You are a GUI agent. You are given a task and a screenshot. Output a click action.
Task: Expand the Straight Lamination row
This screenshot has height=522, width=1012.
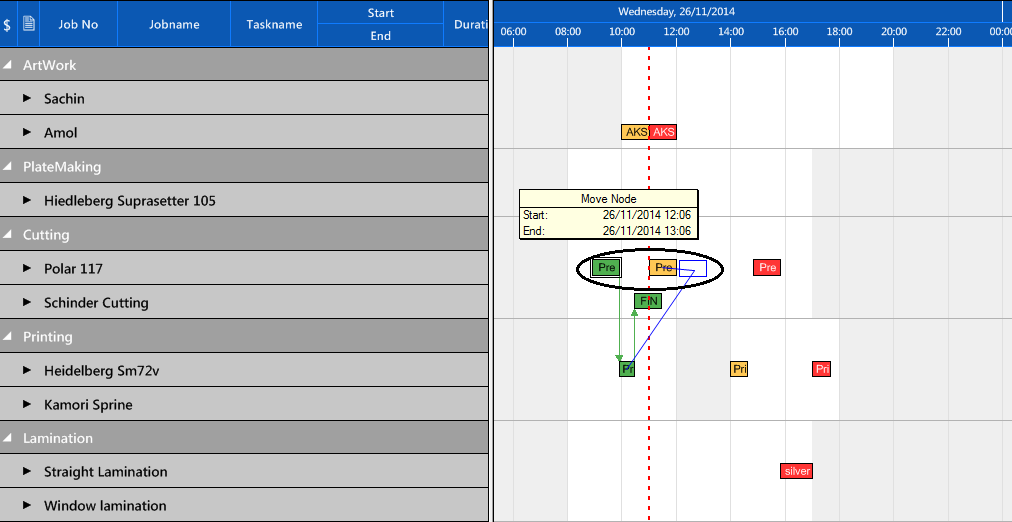(x=26, y=471)
